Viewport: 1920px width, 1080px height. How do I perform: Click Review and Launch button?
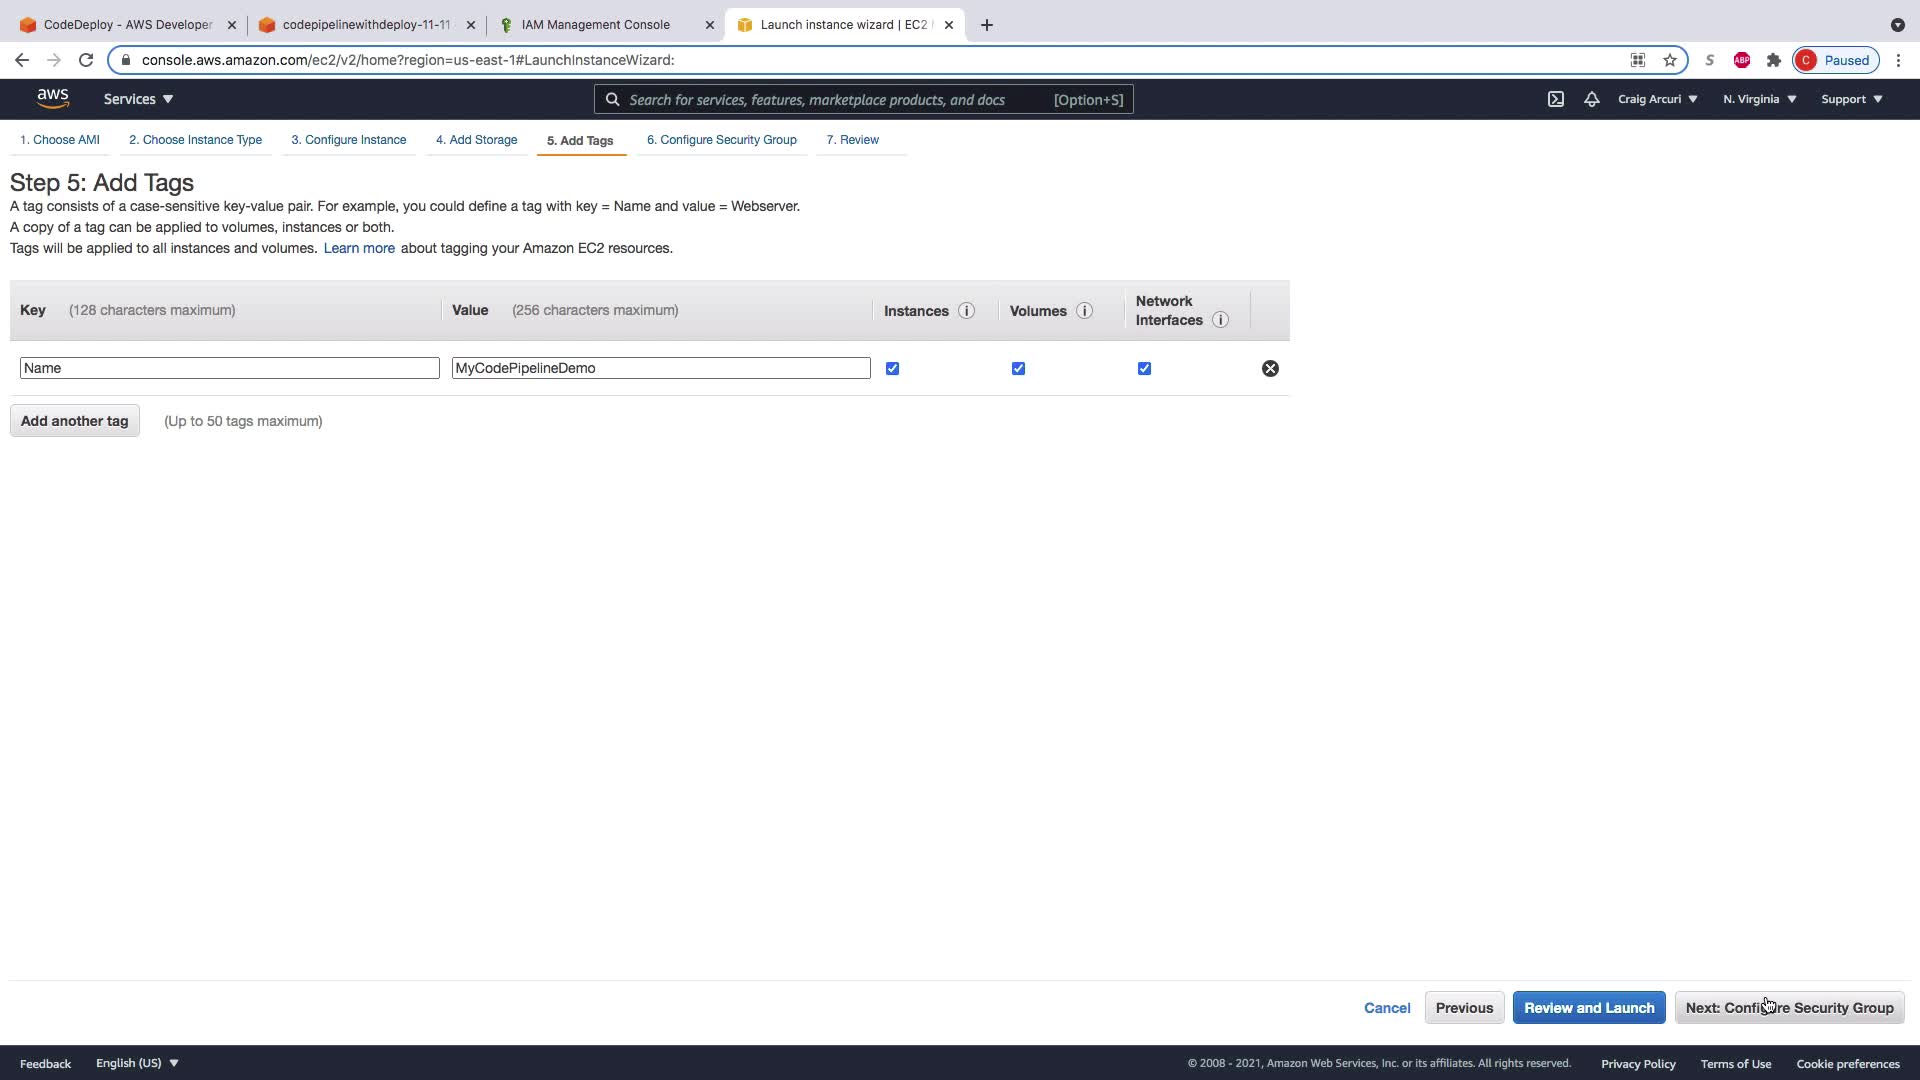(x=1588, y=1008)
